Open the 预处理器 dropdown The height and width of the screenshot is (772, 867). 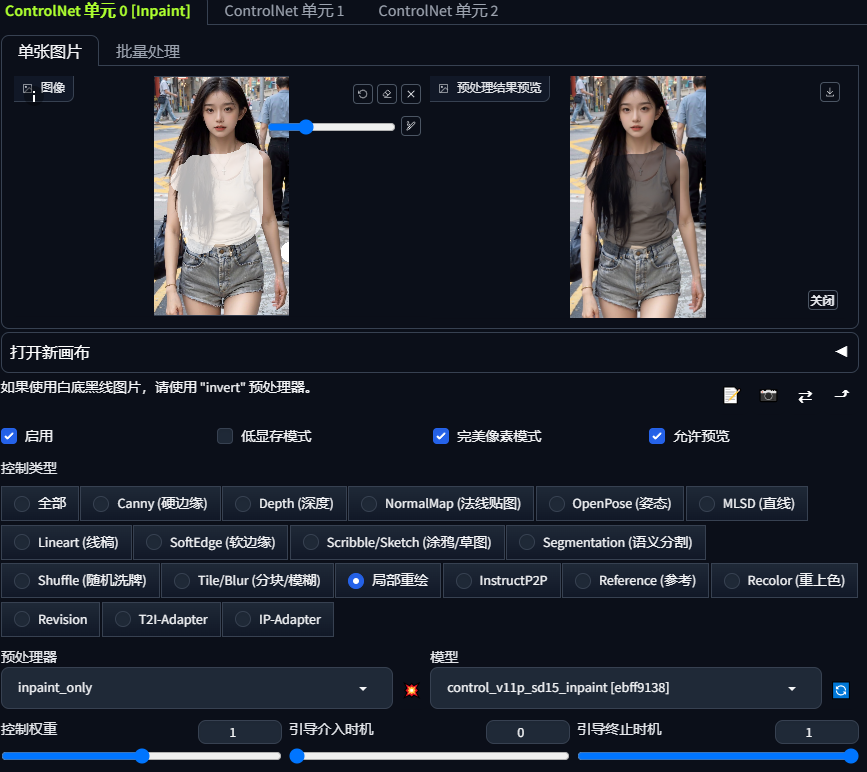(197, 688)
